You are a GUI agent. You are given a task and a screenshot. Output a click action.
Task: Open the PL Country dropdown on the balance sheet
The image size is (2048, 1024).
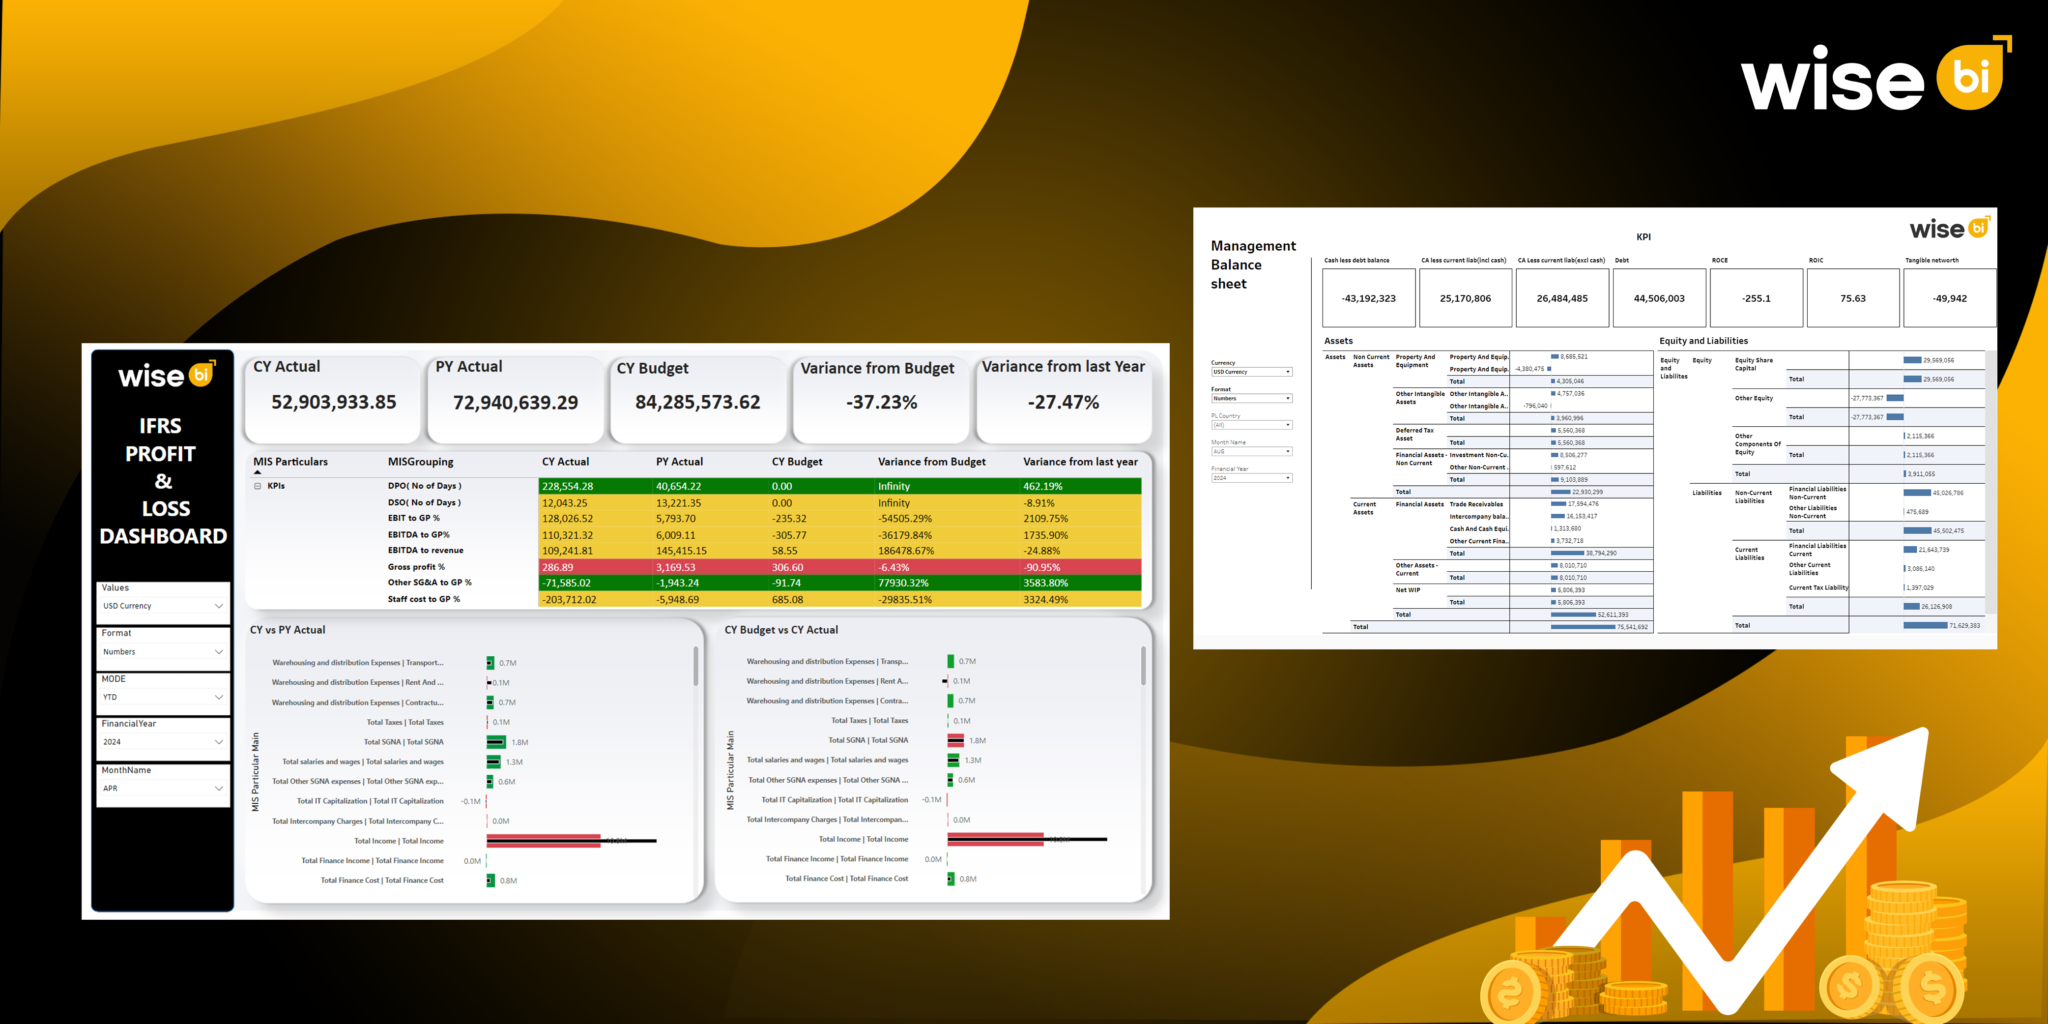coord(1251,424)
